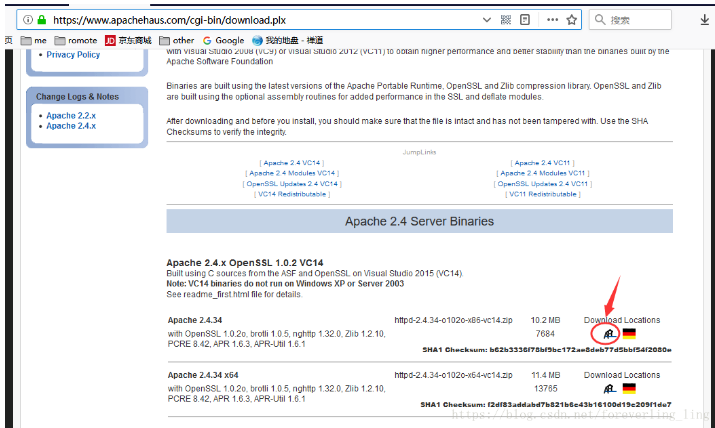Viewport: 715px width, 428px height.
Task: Click the search magnifier icon
Action: coord(600,20)
